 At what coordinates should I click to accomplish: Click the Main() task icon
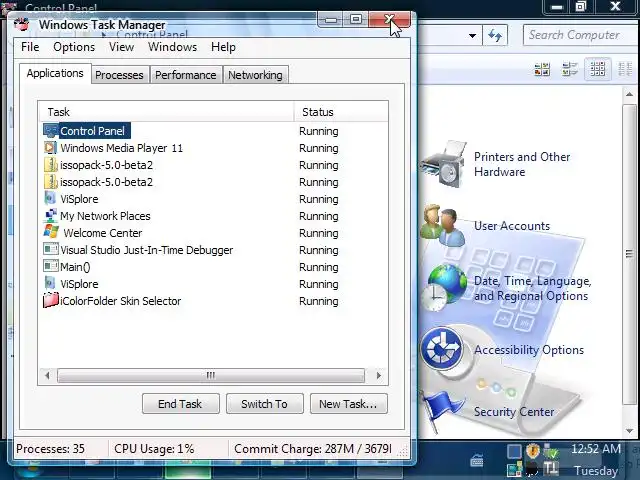(51, 266)
